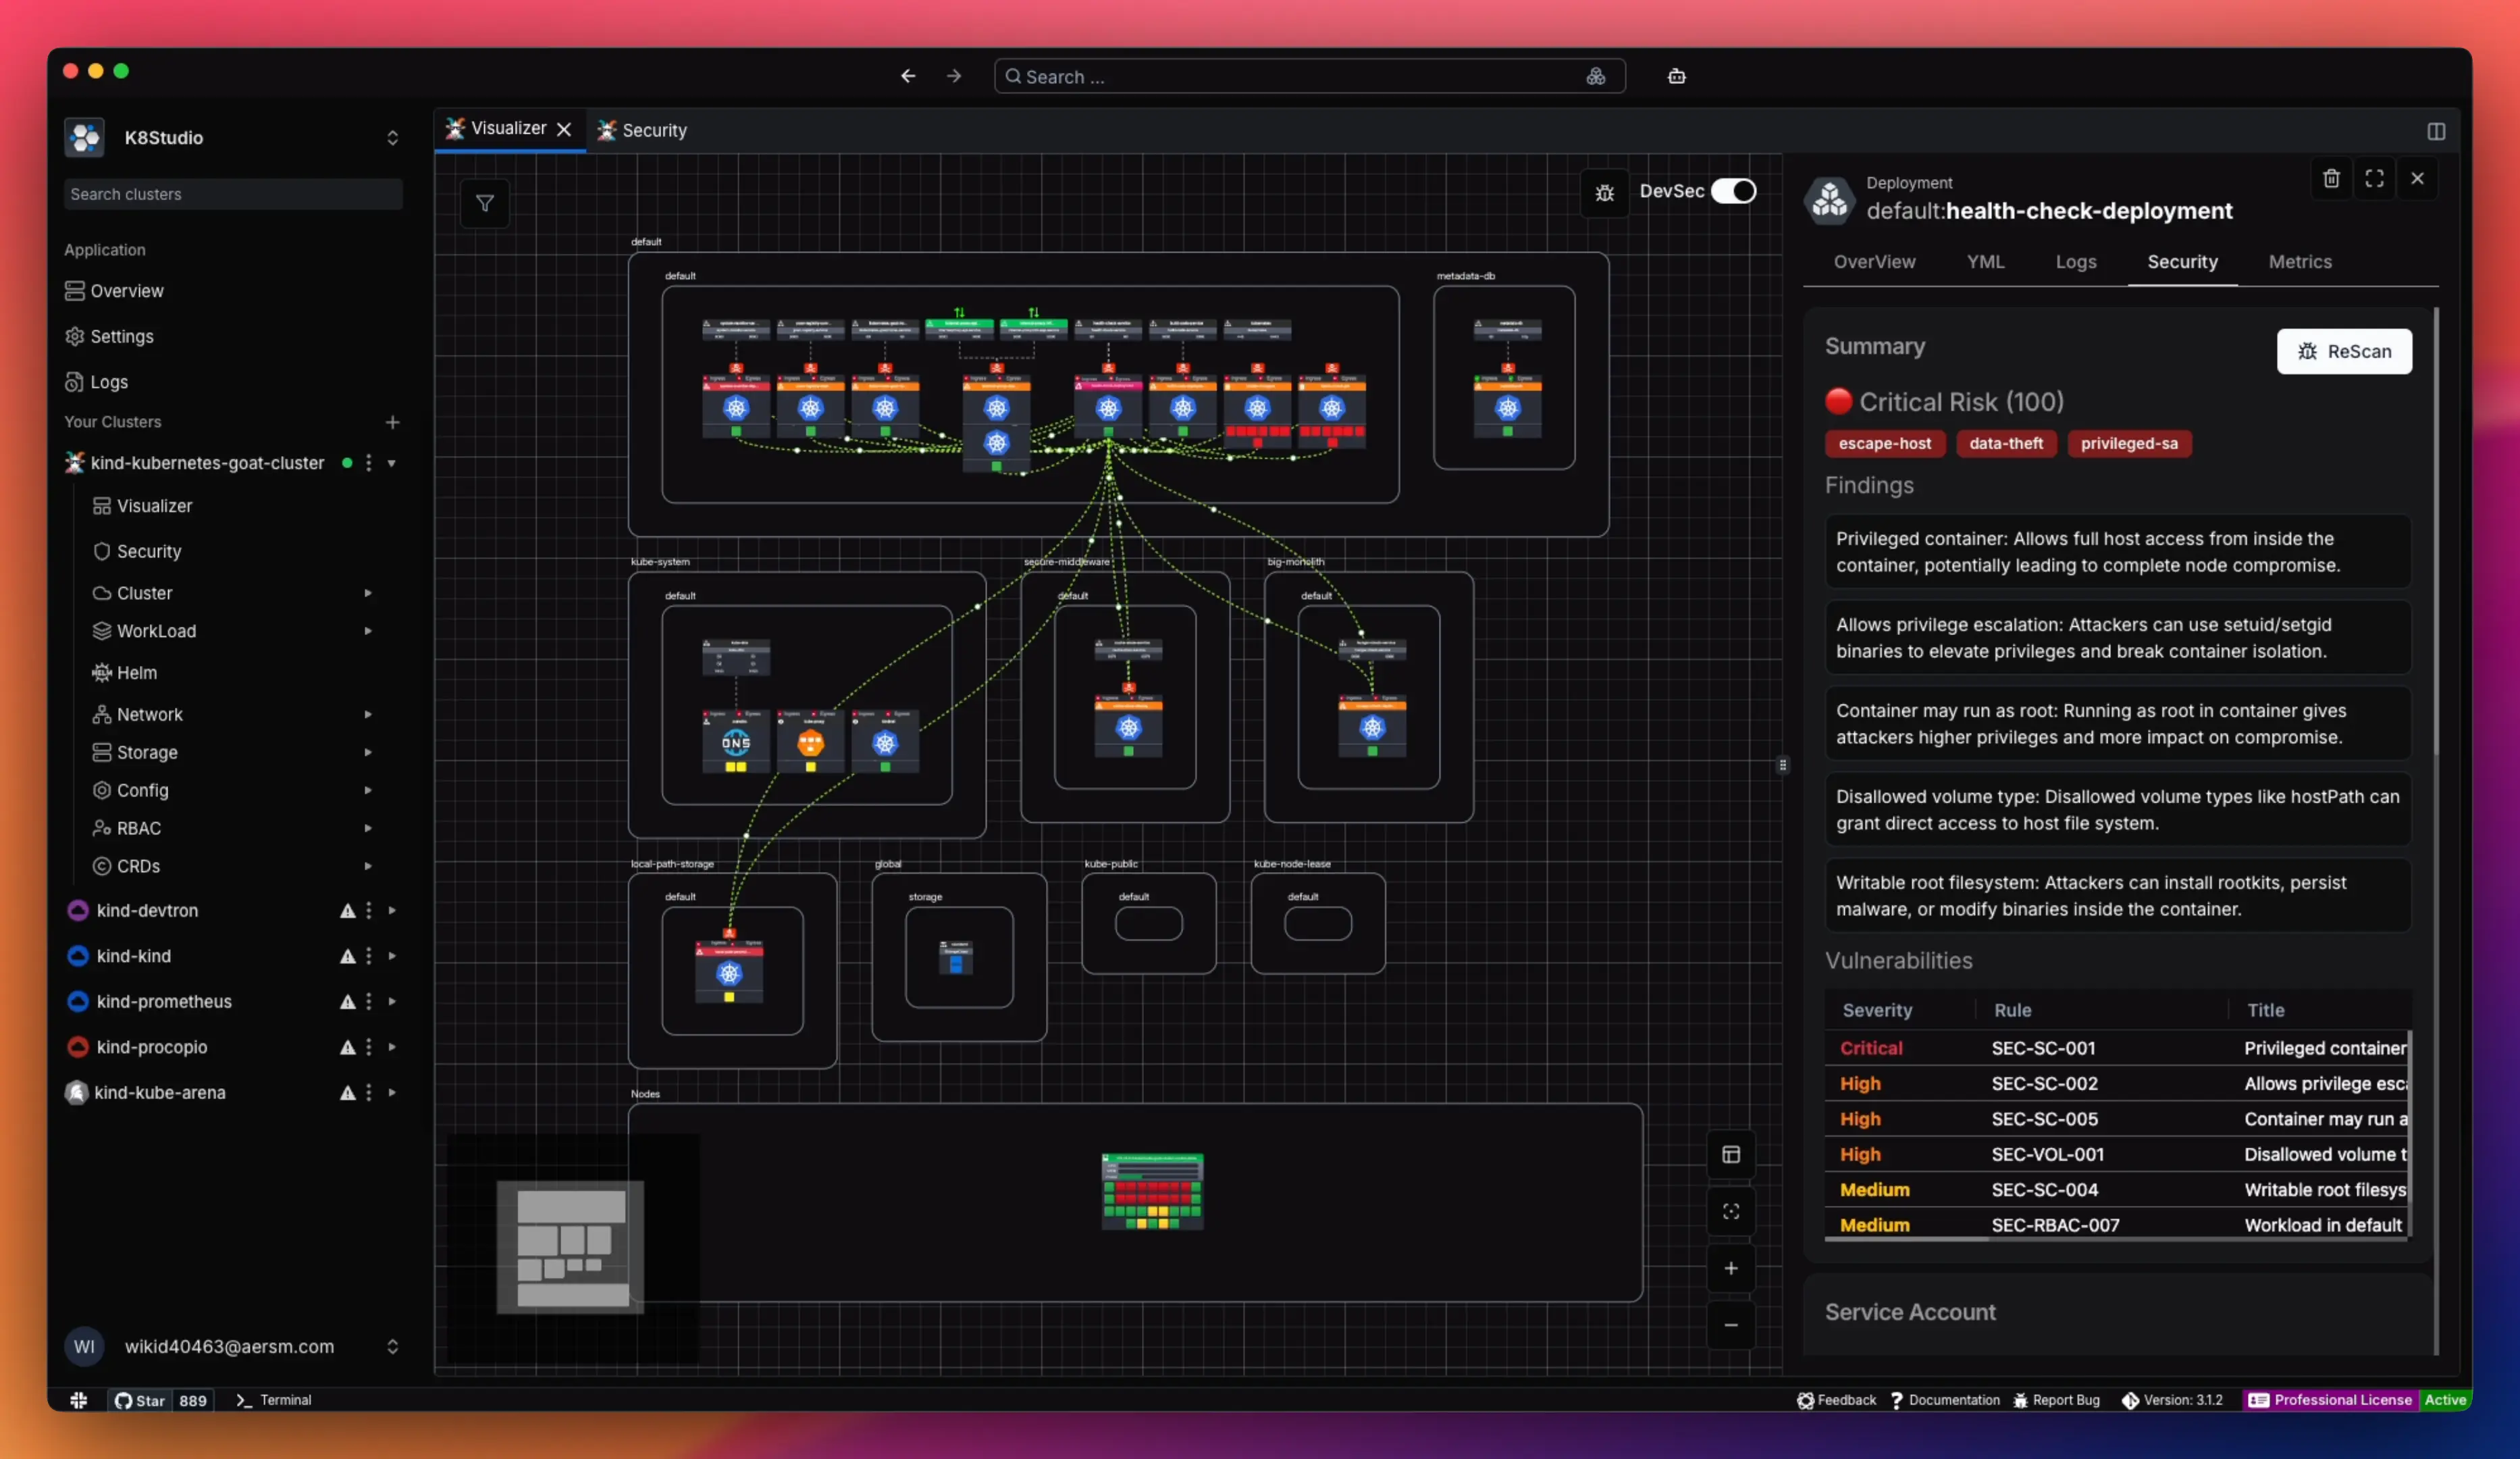The height and width of the screenshot is (1459, 2520).
Task: Select the kind-procopio cluster
Action: tap(152, 1047)
